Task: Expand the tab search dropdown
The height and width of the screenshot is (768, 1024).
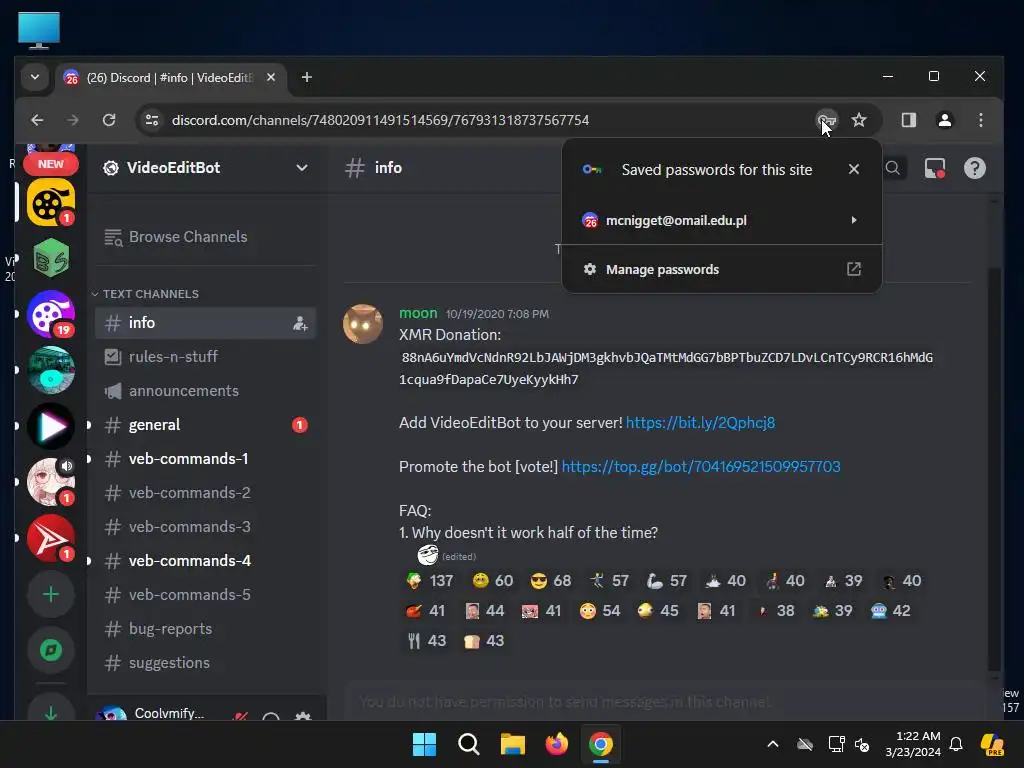Action: tap(35, 78)
